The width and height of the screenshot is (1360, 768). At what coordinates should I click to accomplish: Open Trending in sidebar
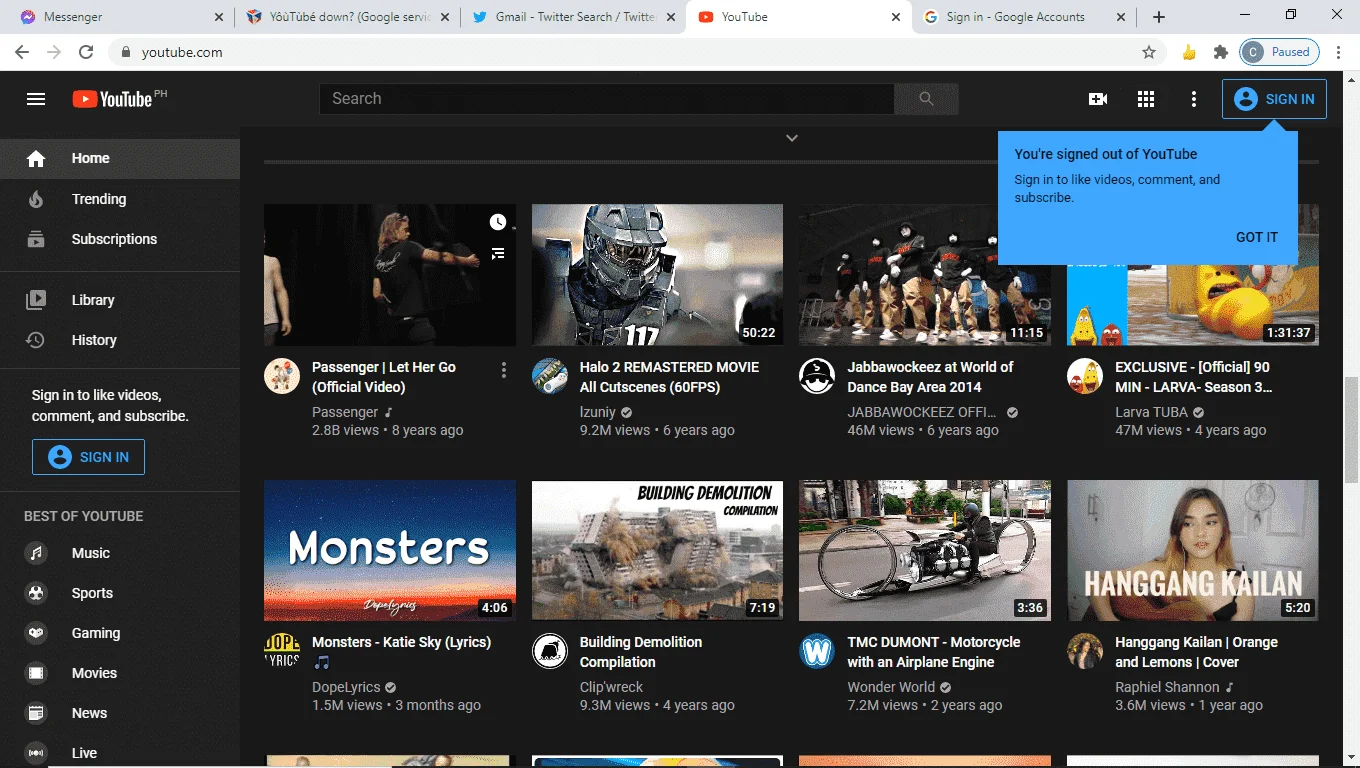[120, 199]
